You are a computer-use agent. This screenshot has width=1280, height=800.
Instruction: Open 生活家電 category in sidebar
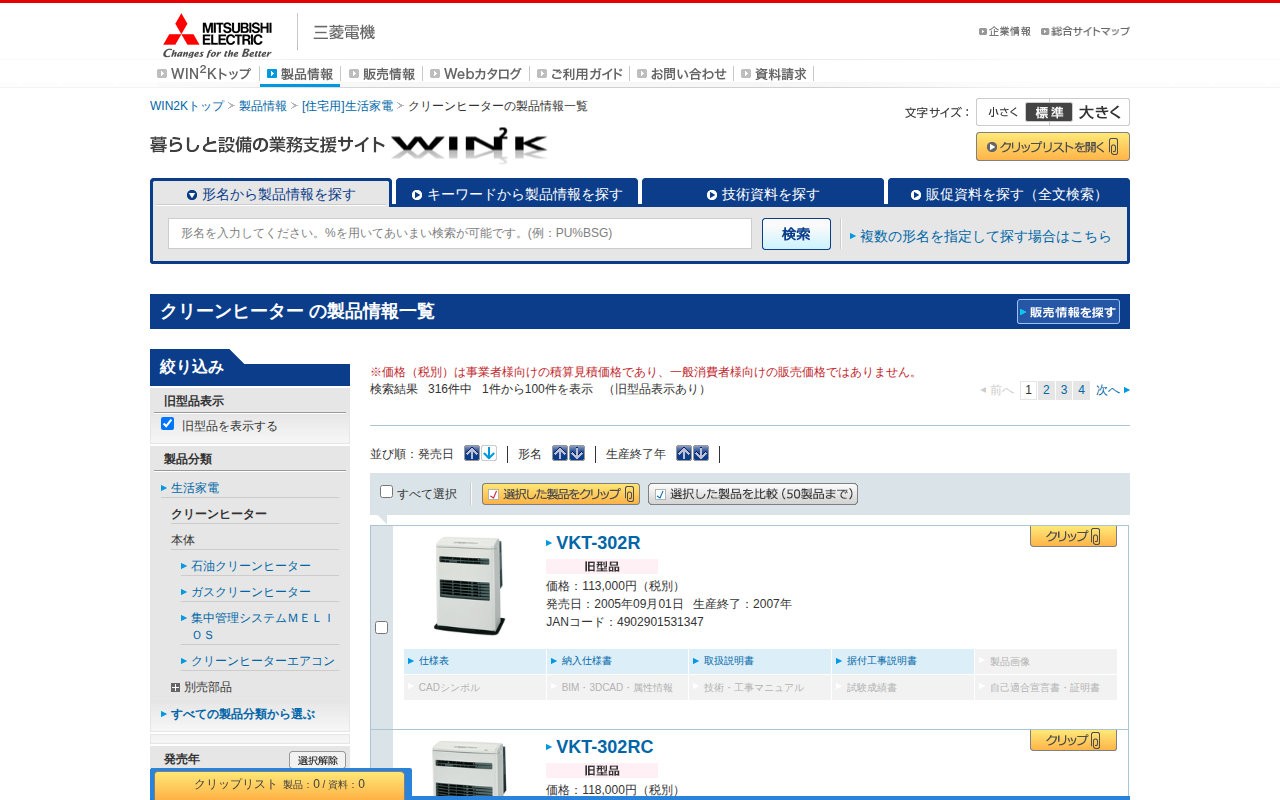[x=195, y=488]
